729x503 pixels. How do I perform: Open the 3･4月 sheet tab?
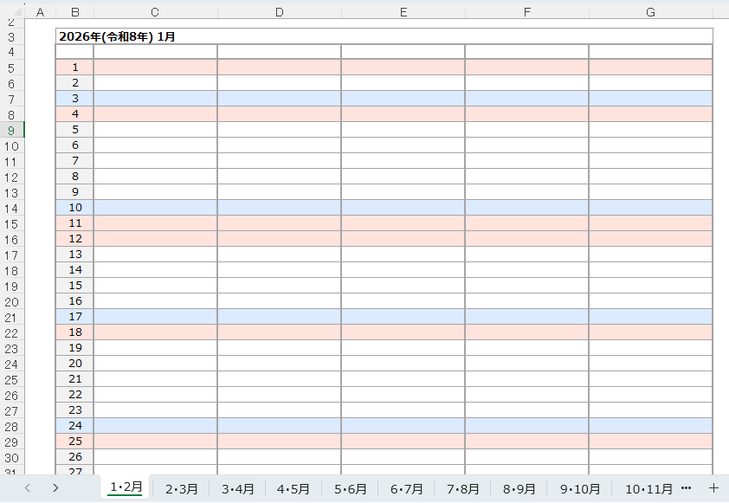click(237, 489)
